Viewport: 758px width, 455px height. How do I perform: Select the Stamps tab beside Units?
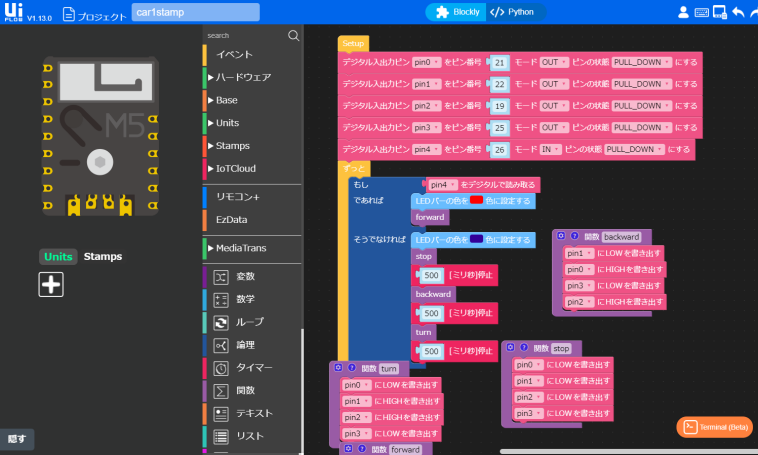coord(102,256)
